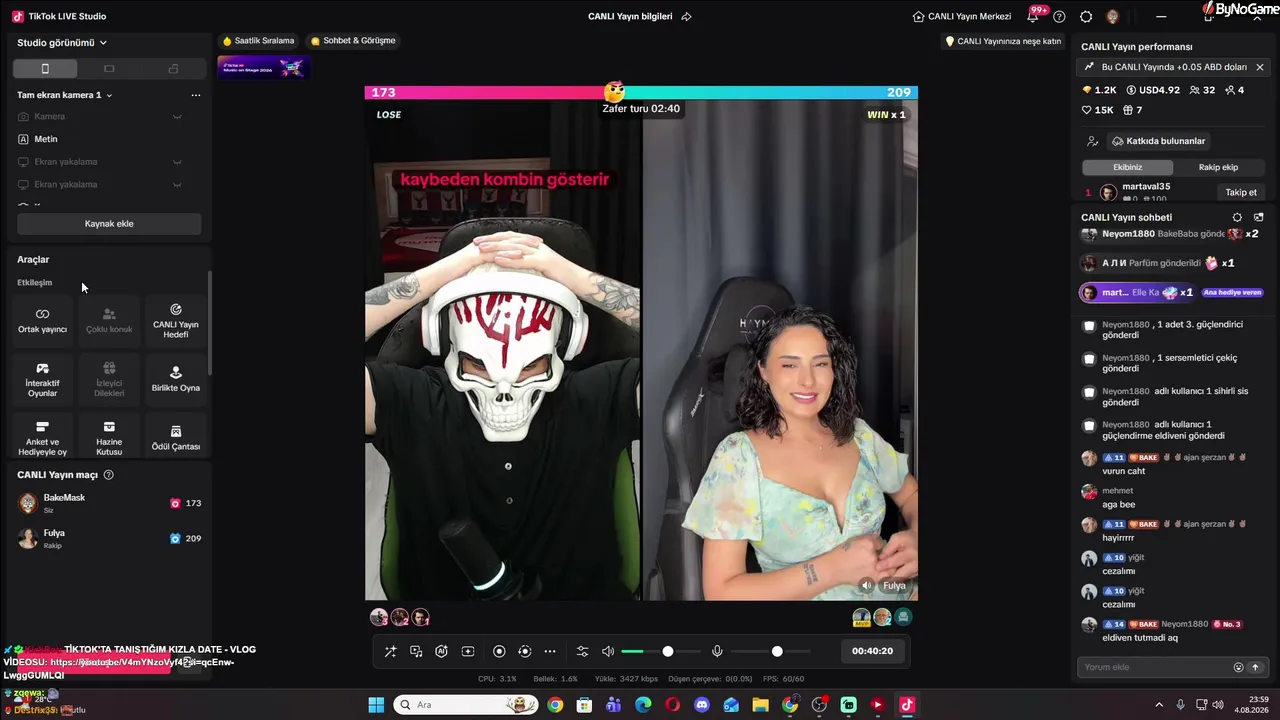Open profile avatar in title bar
The width and height of the screenshot is (1280, 720).
pos(1112,16)
